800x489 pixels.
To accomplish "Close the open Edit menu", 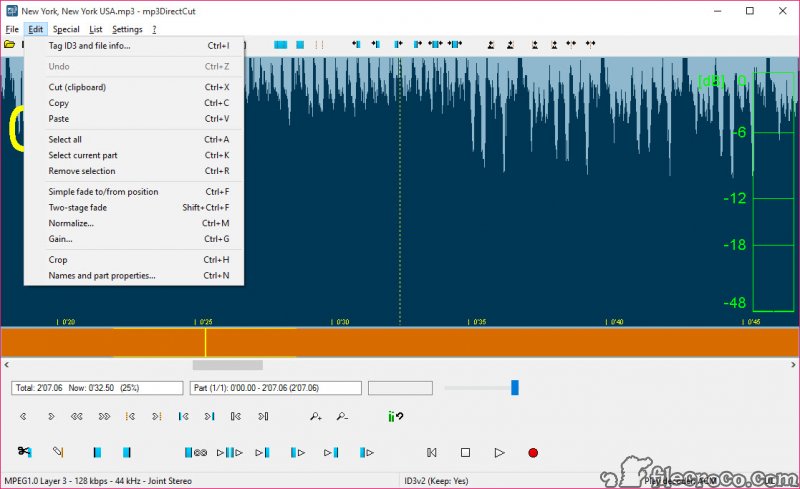I will click(x=35, y=29).
